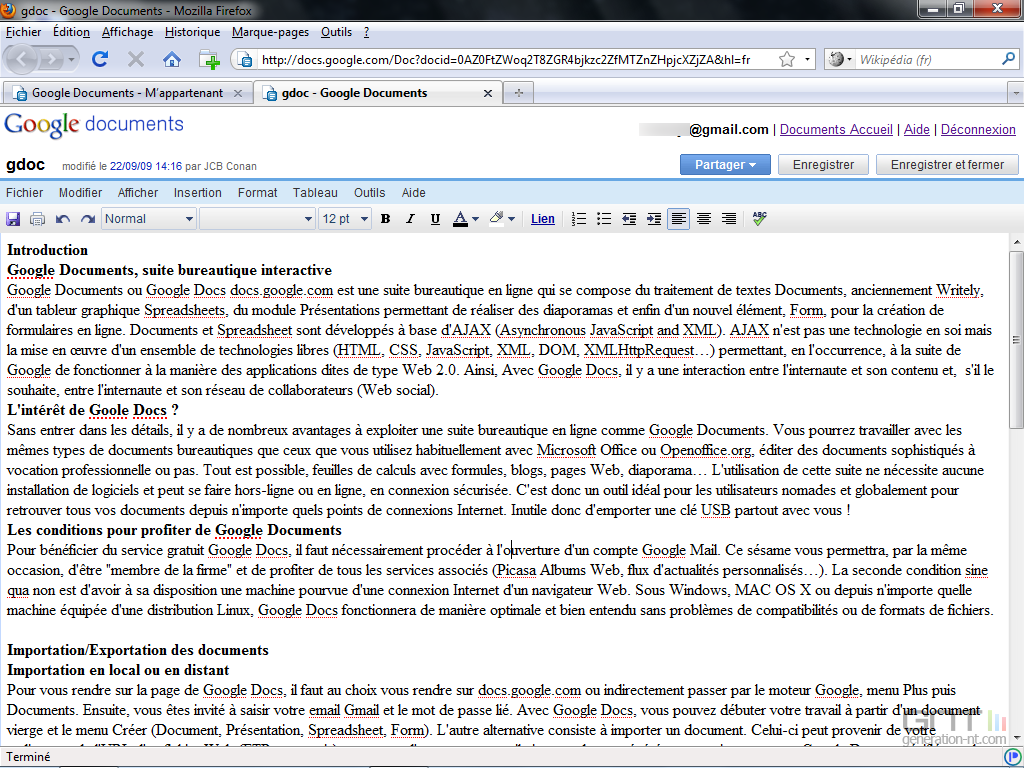The width and height of the screenshot is (1024, 768).
Task: Click the URL address field
Action: [506, 59]
